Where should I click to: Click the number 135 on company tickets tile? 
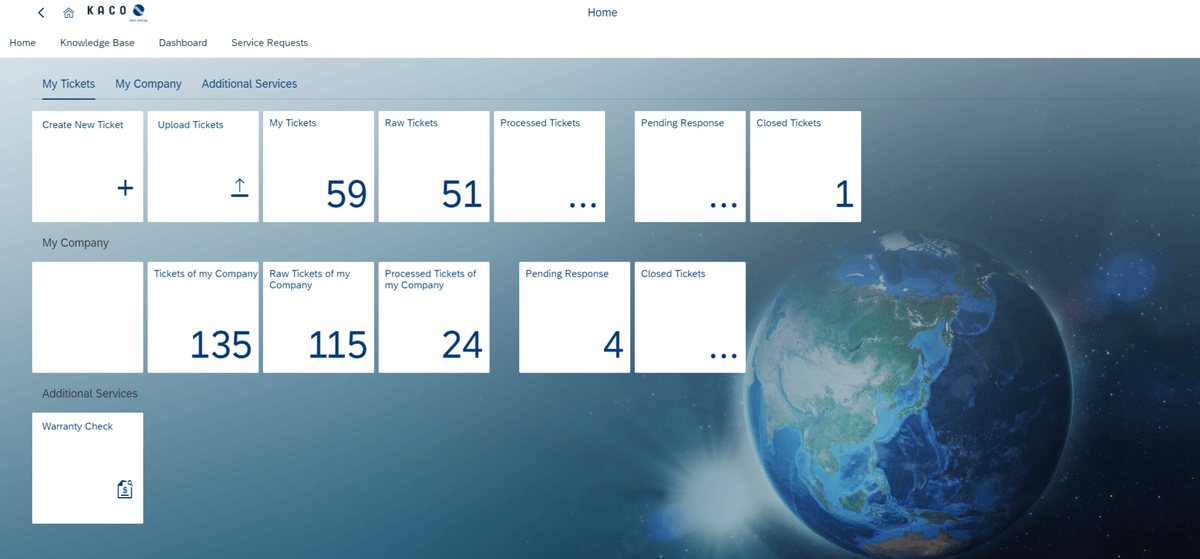pos(221,345)
